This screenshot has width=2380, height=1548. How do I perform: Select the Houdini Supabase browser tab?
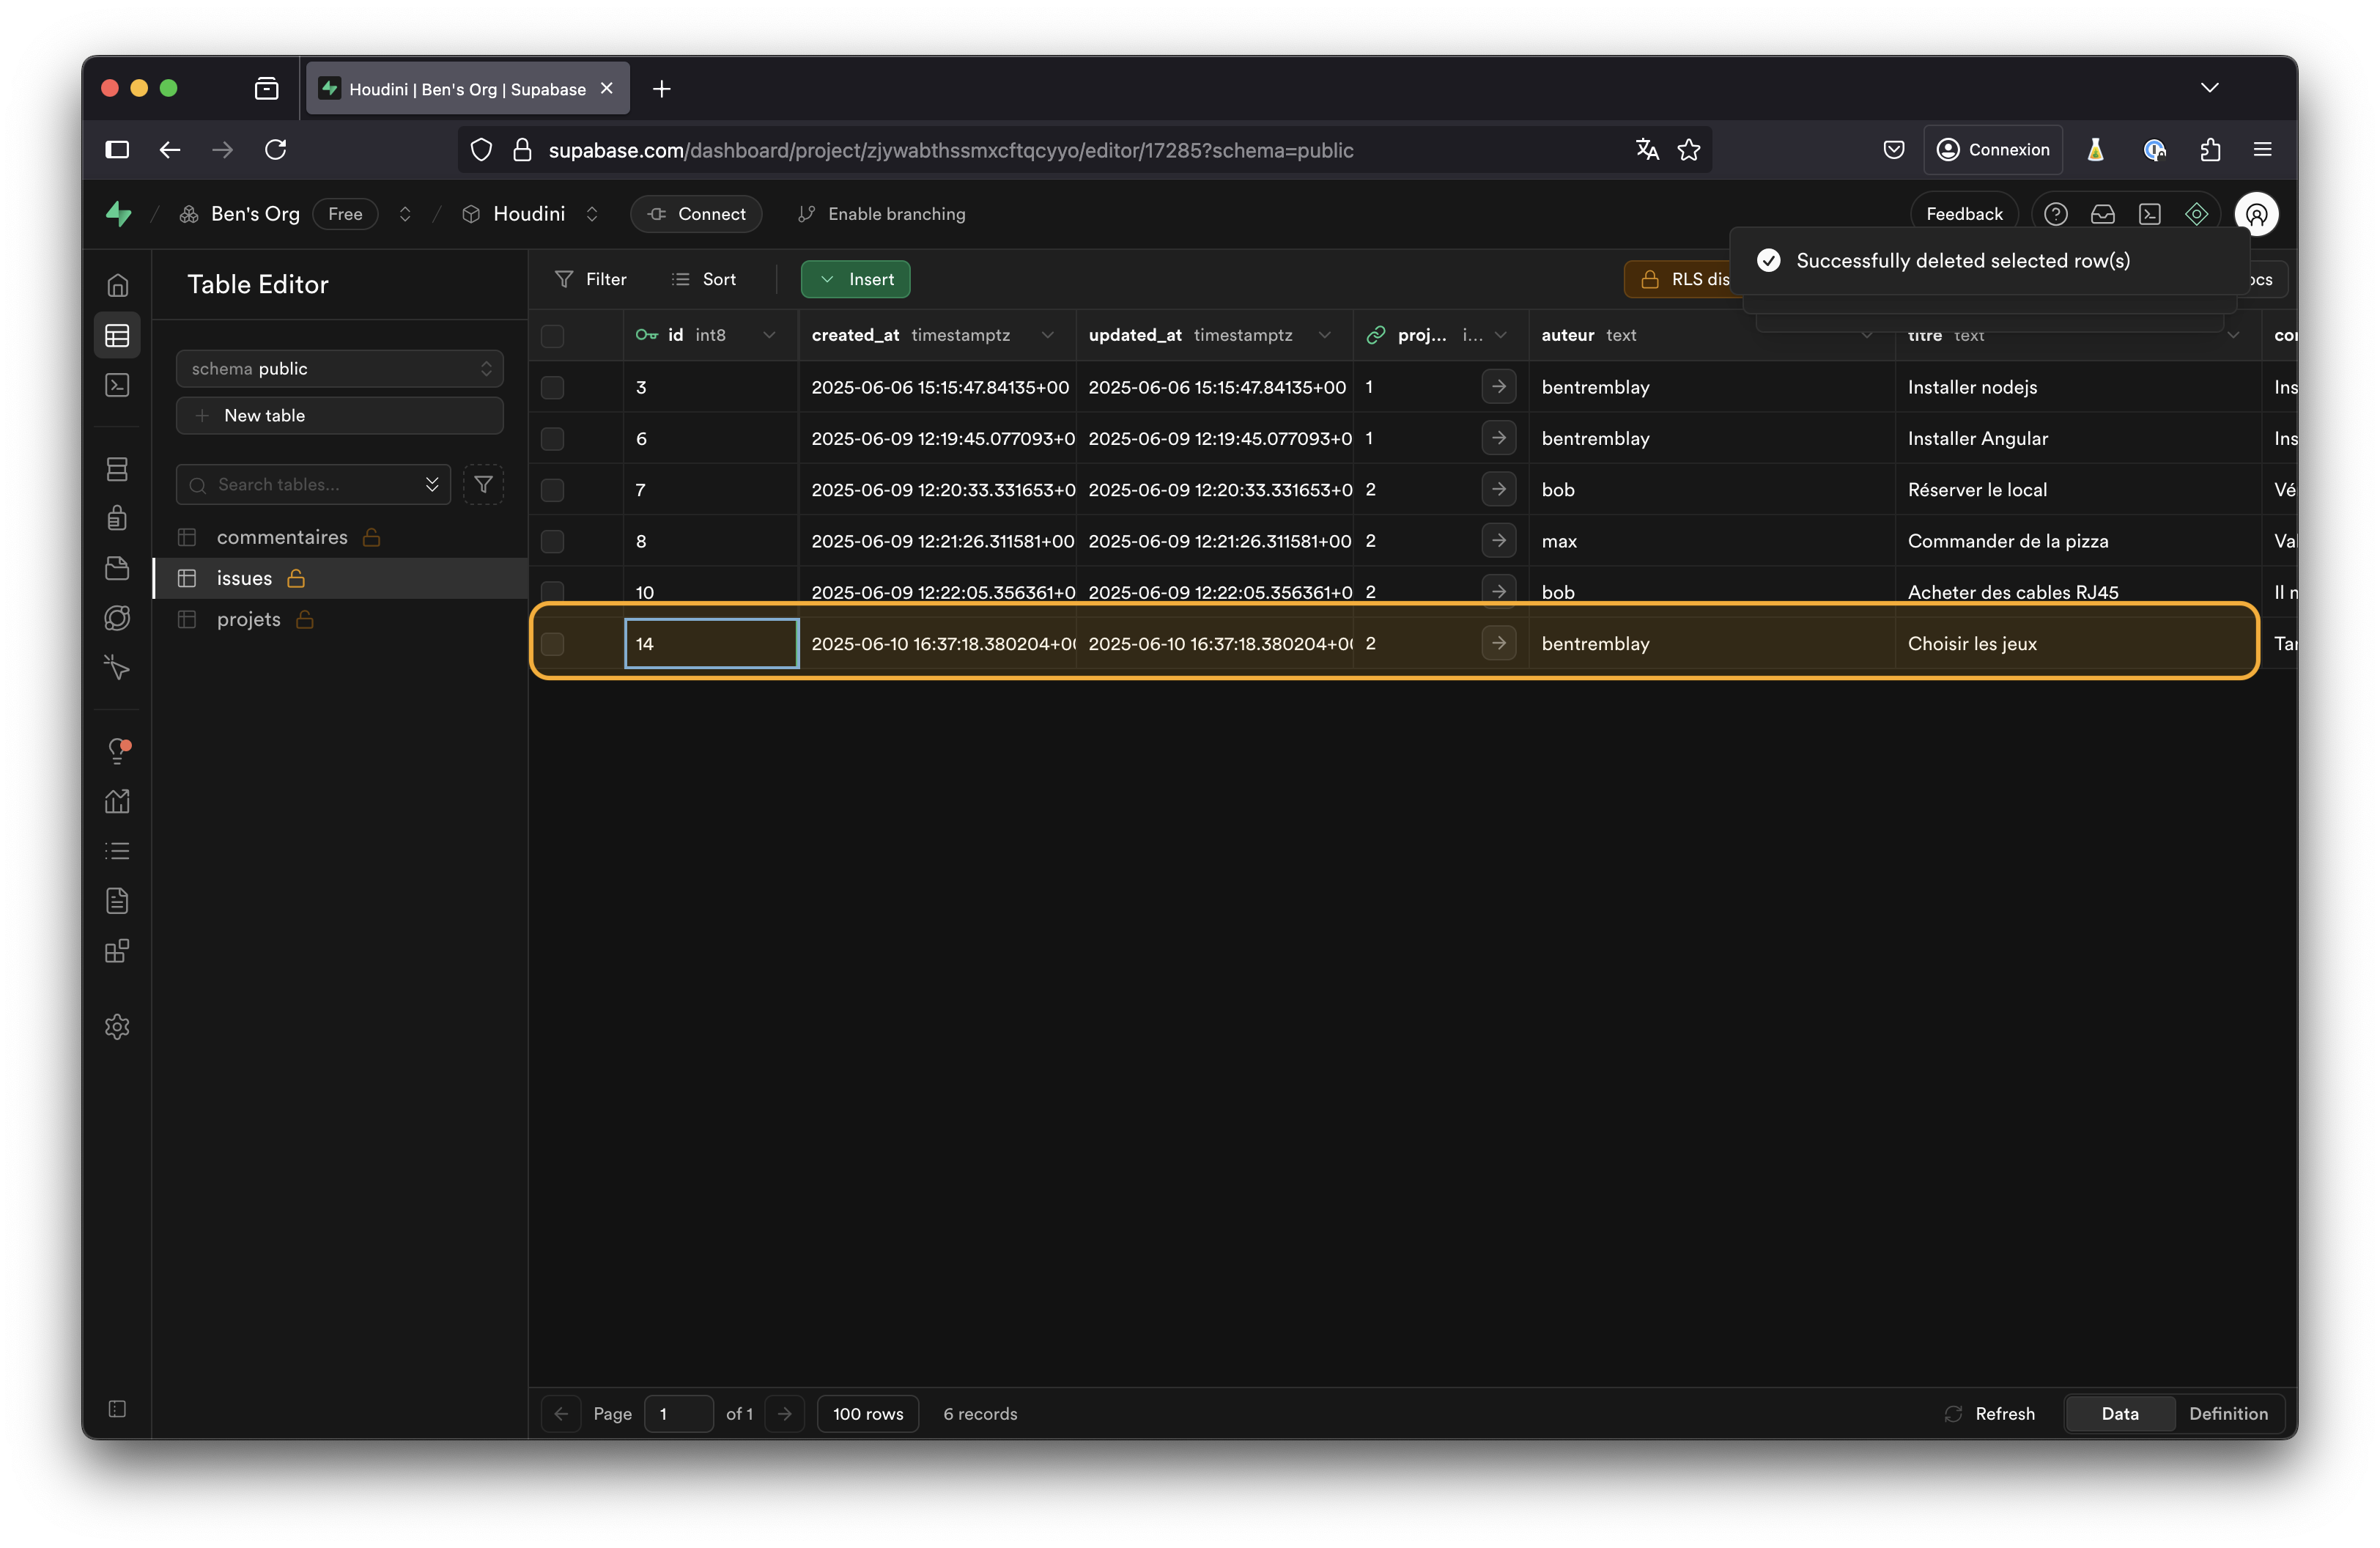467,89
